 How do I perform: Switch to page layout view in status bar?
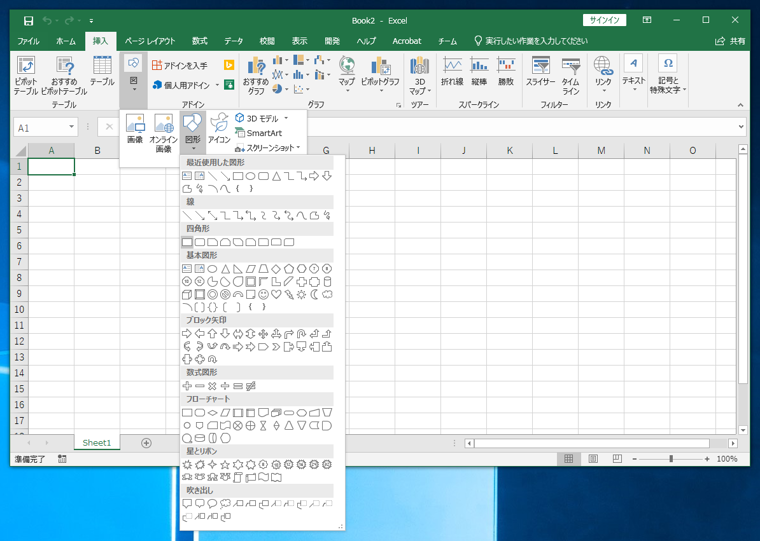[x=593, y=459]
